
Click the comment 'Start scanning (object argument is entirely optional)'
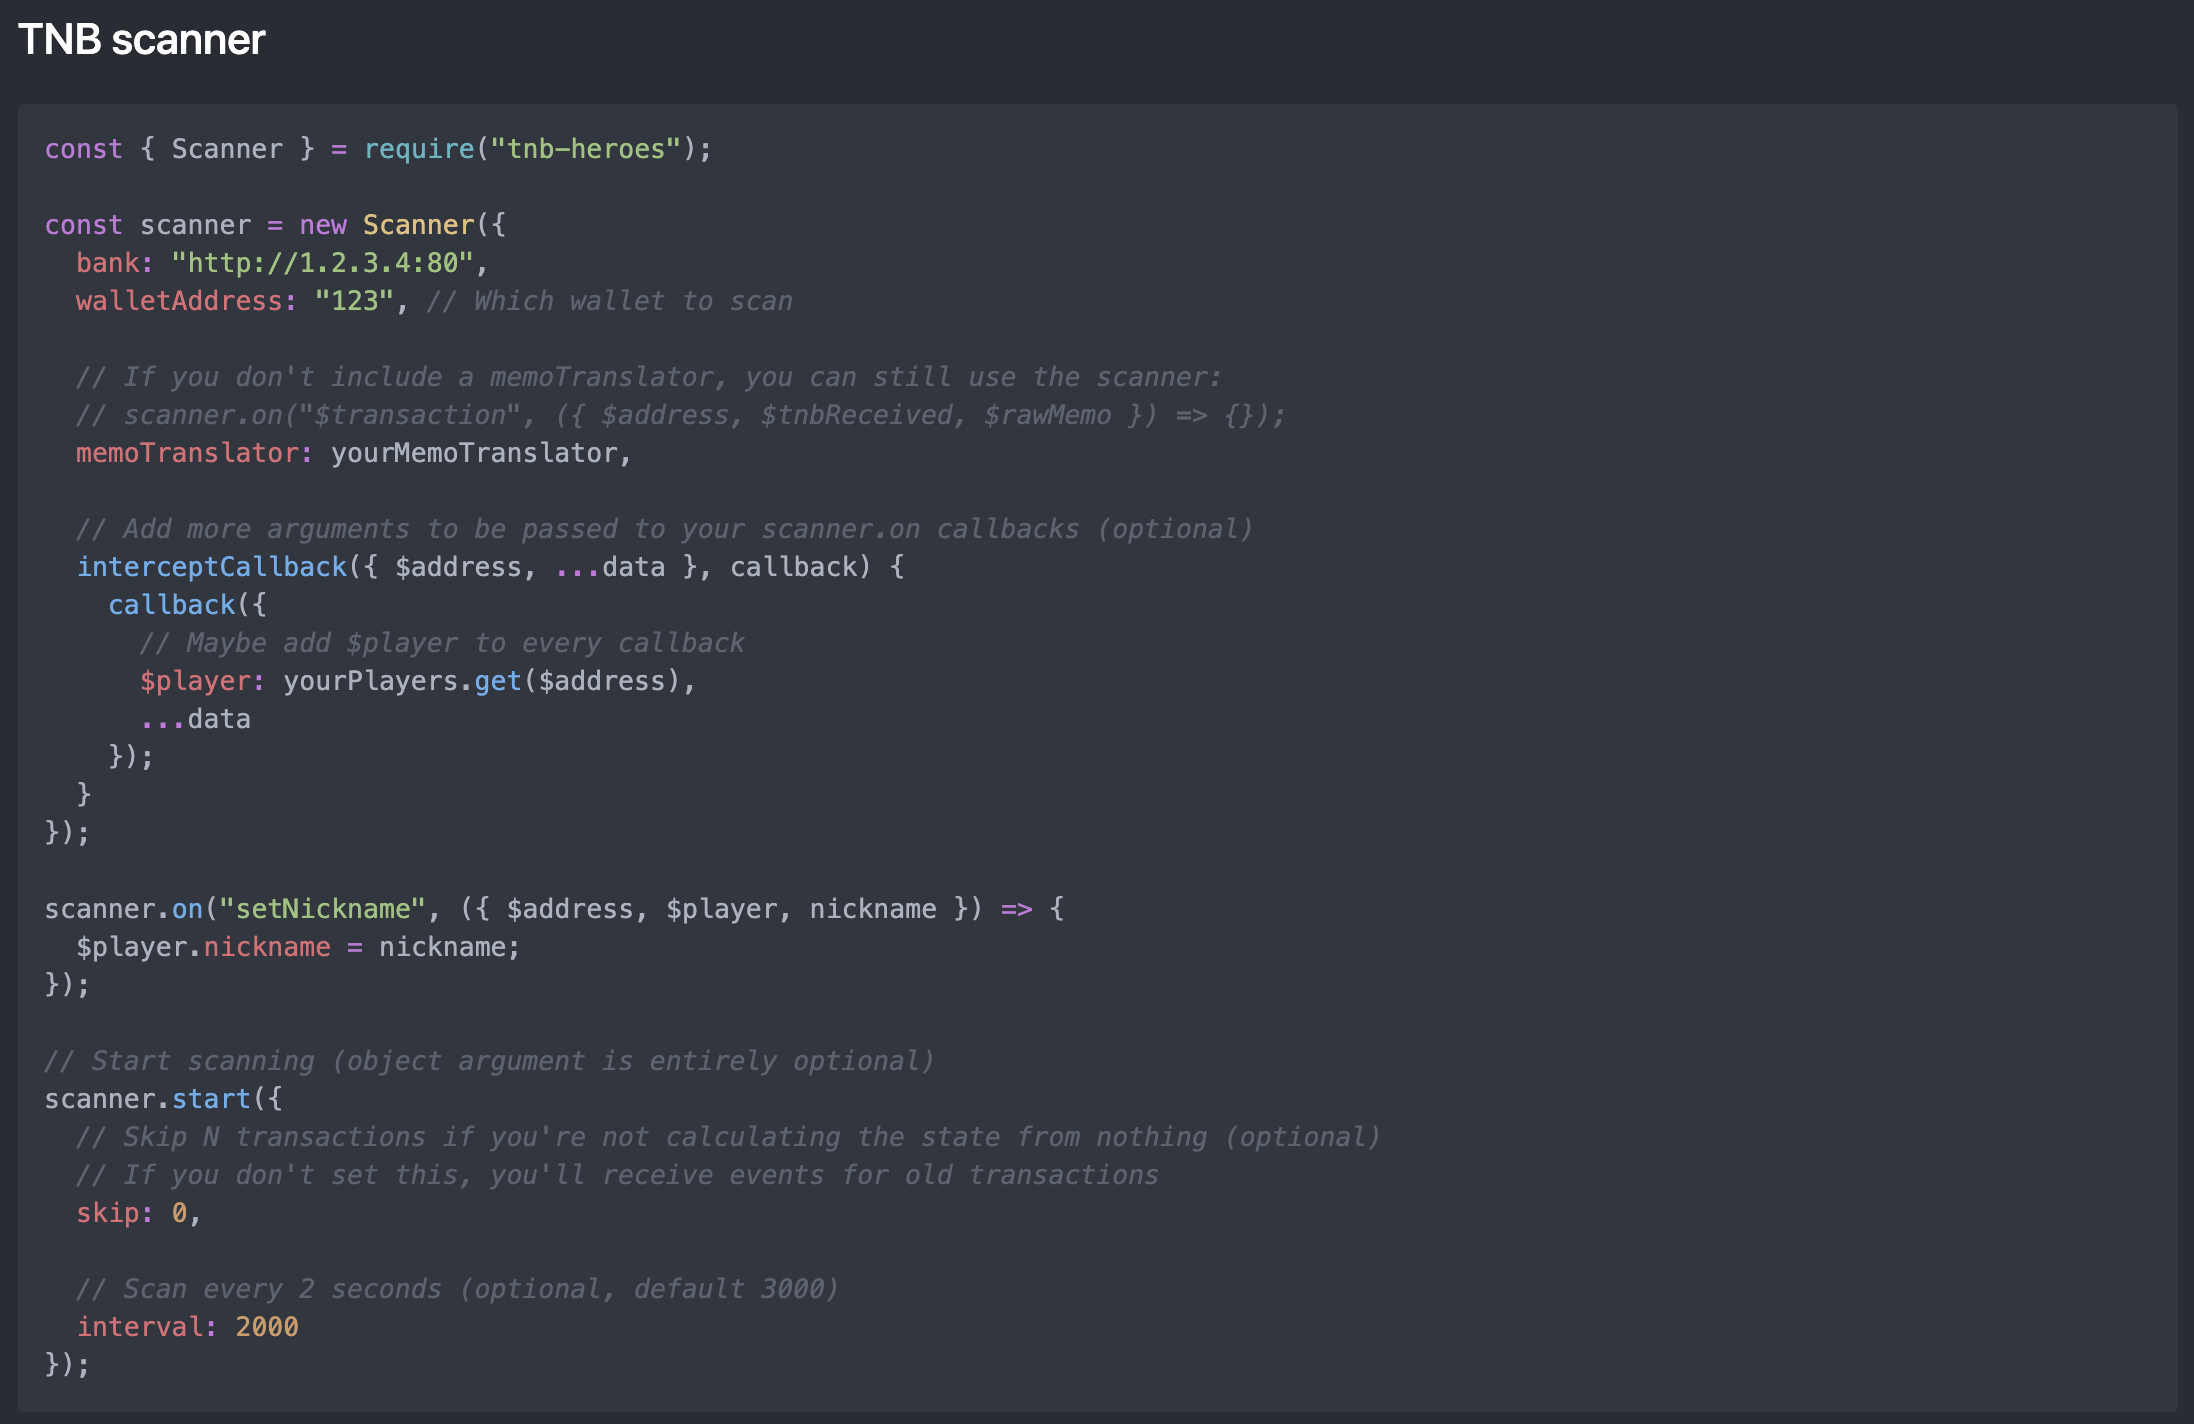(490, 1061)
